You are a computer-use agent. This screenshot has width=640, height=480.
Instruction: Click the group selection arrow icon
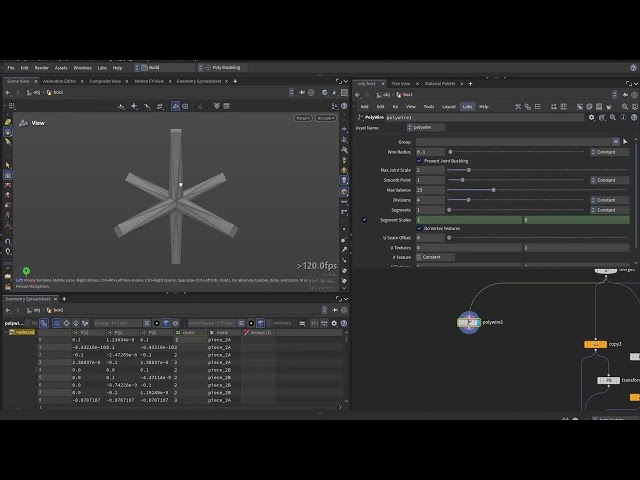tap(625, 142)
